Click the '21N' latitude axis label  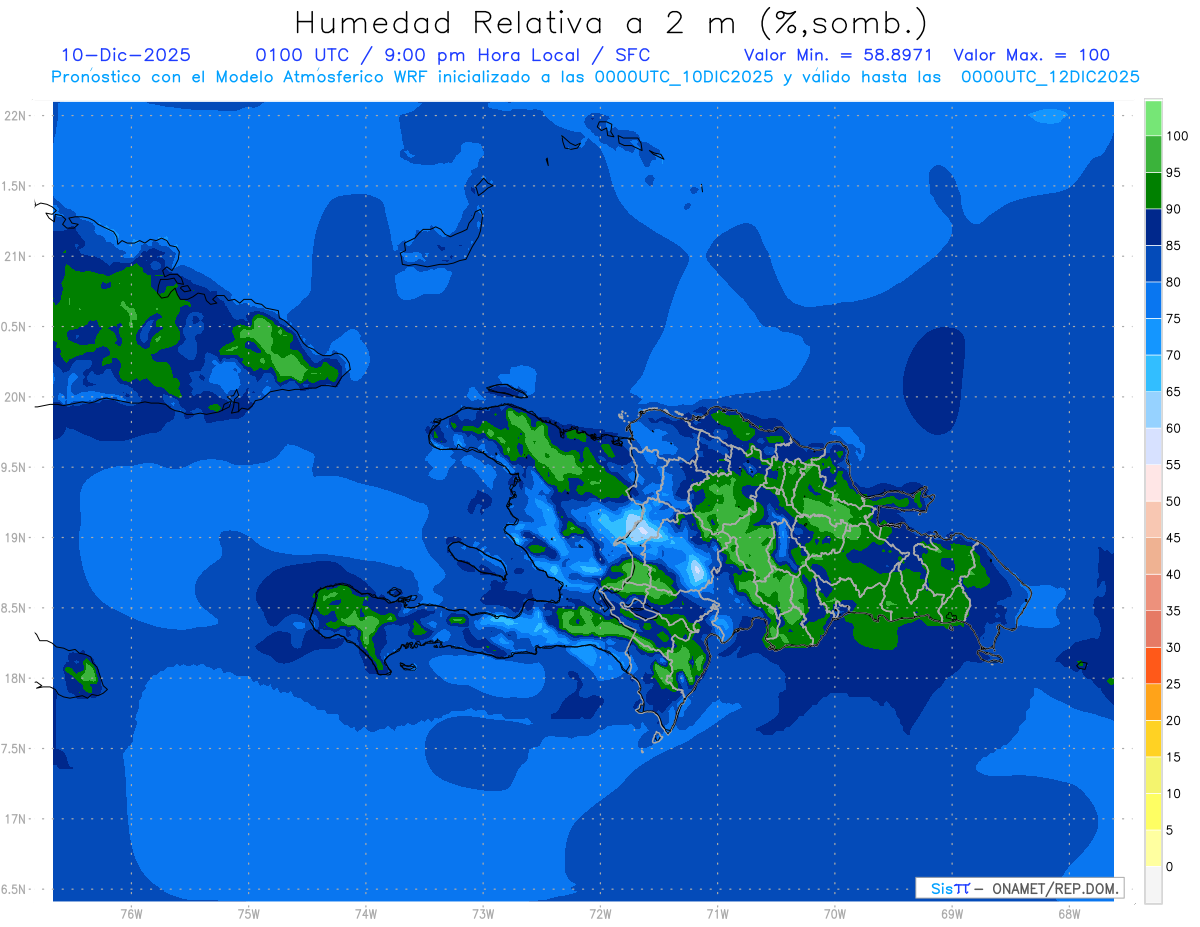pos(15,256)
